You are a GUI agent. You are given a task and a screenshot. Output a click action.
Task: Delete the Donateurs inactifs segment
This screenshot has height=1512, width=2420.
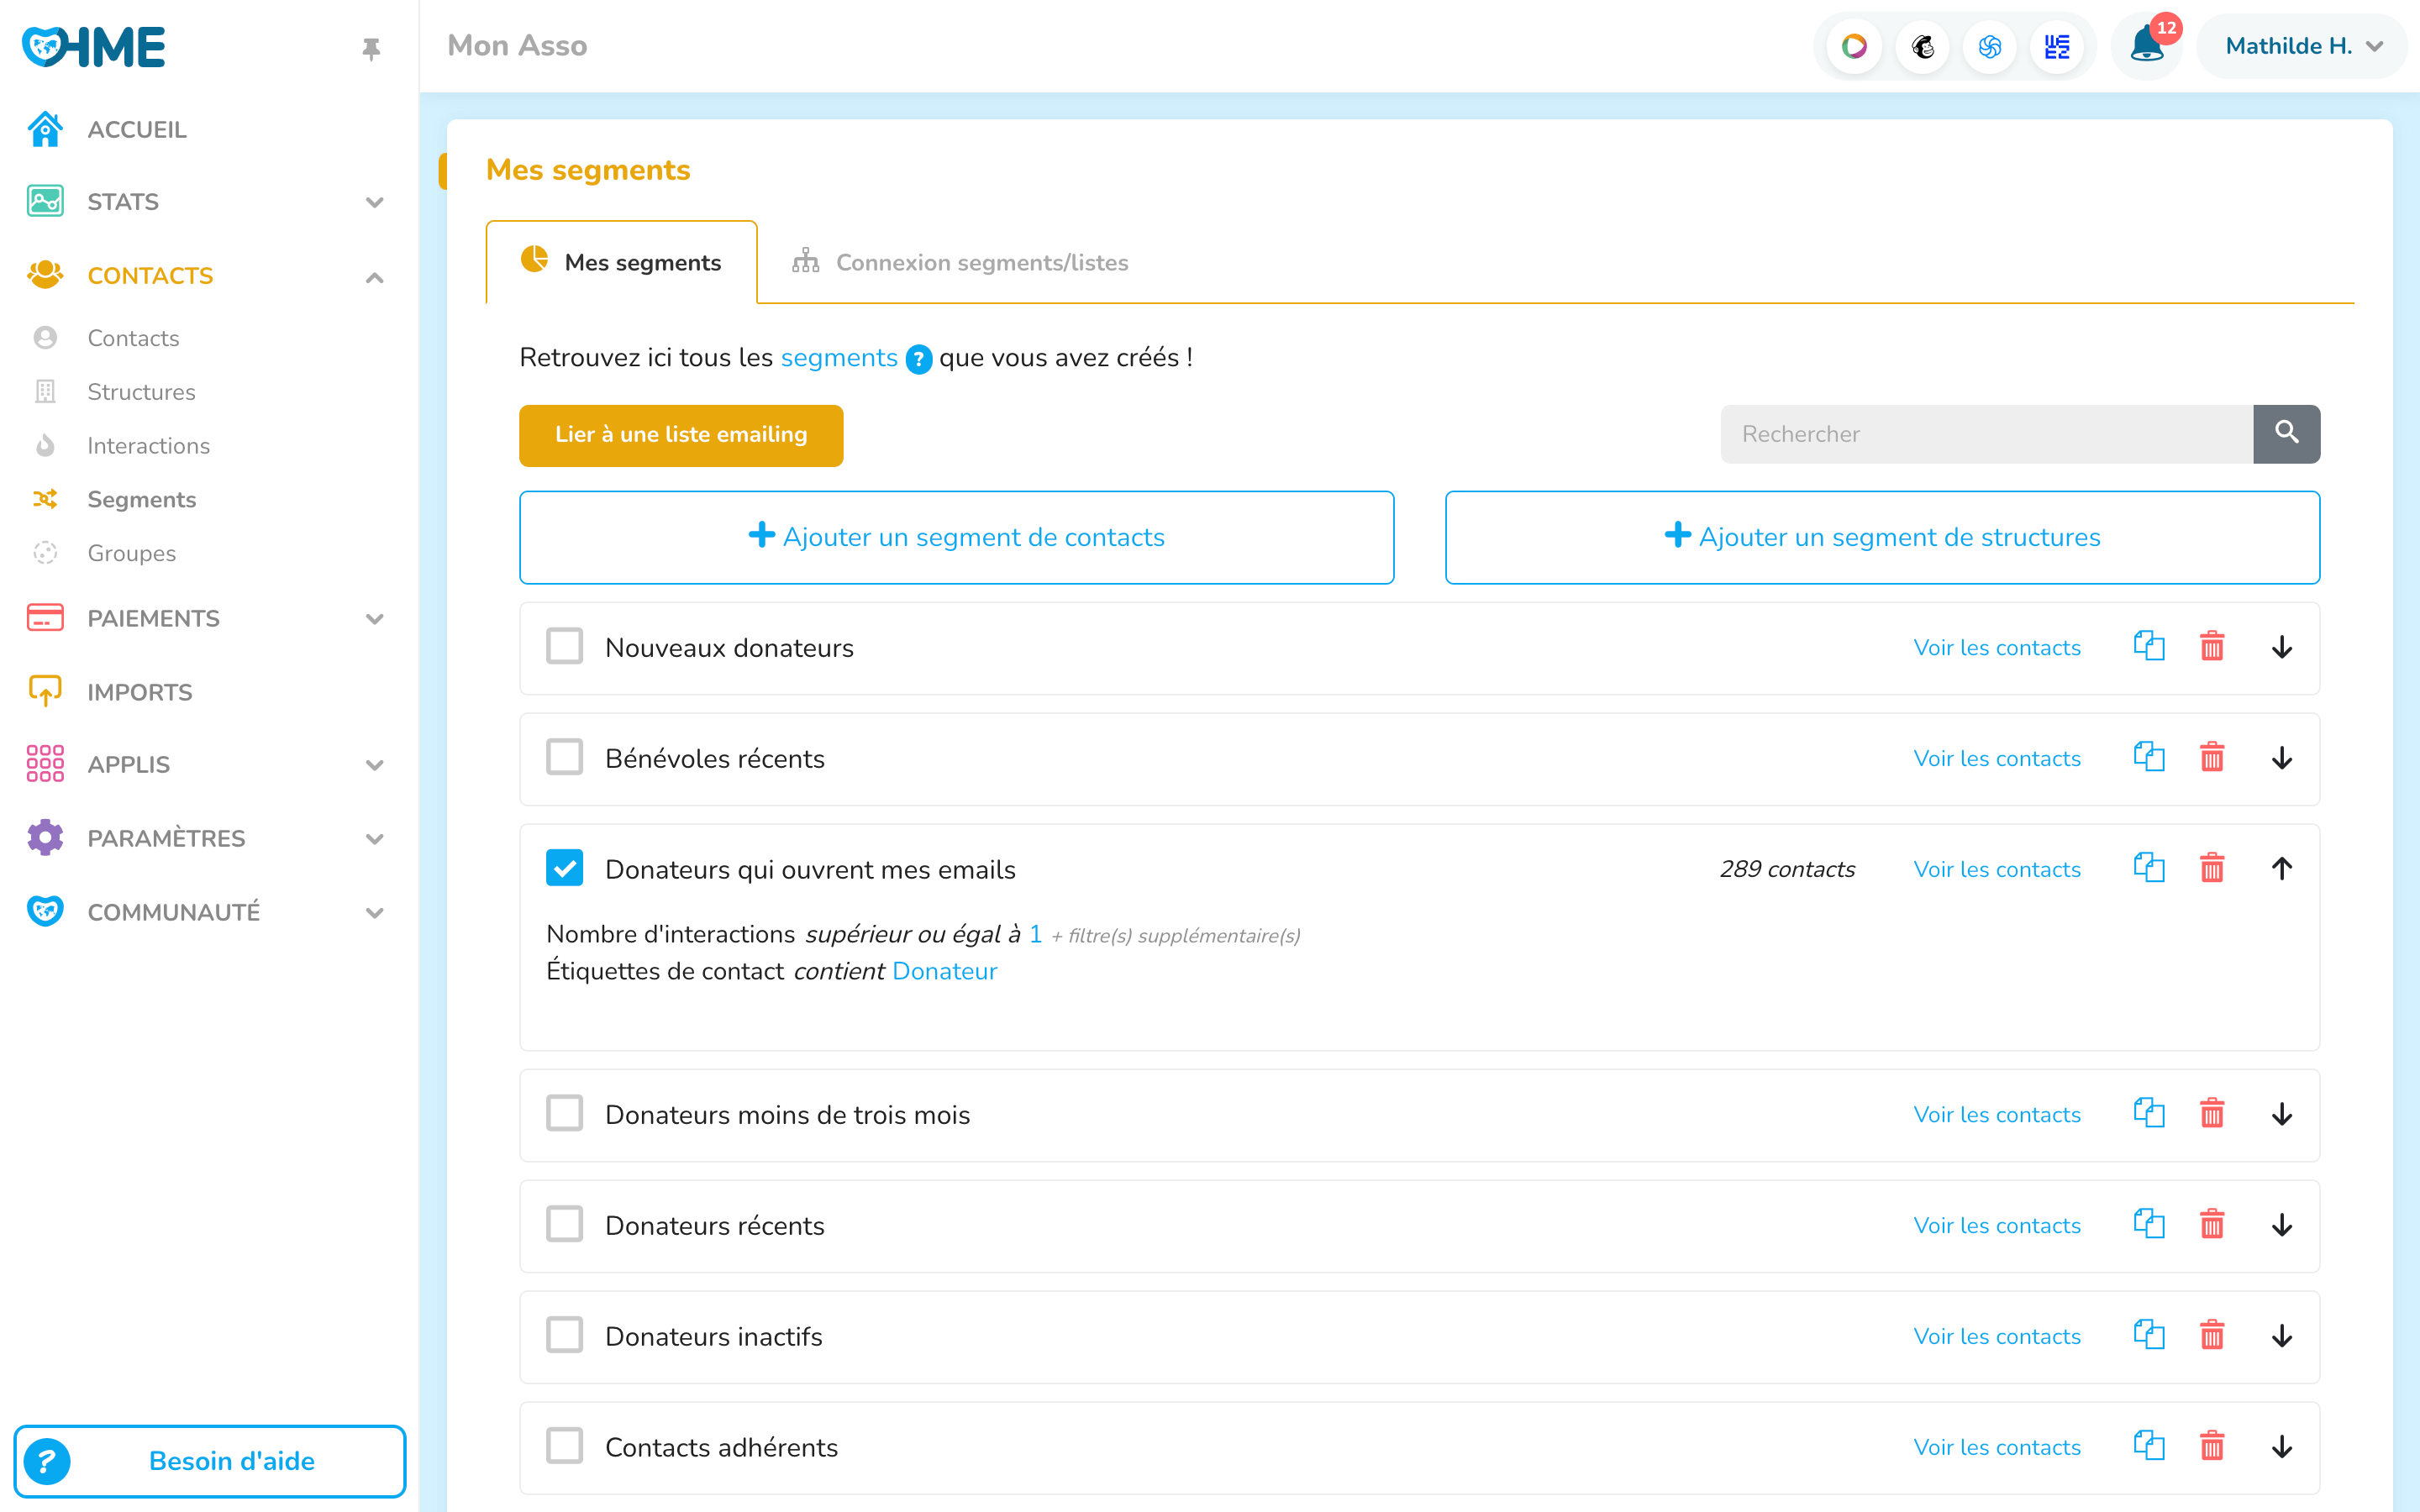click(x=2211, y=1336)
